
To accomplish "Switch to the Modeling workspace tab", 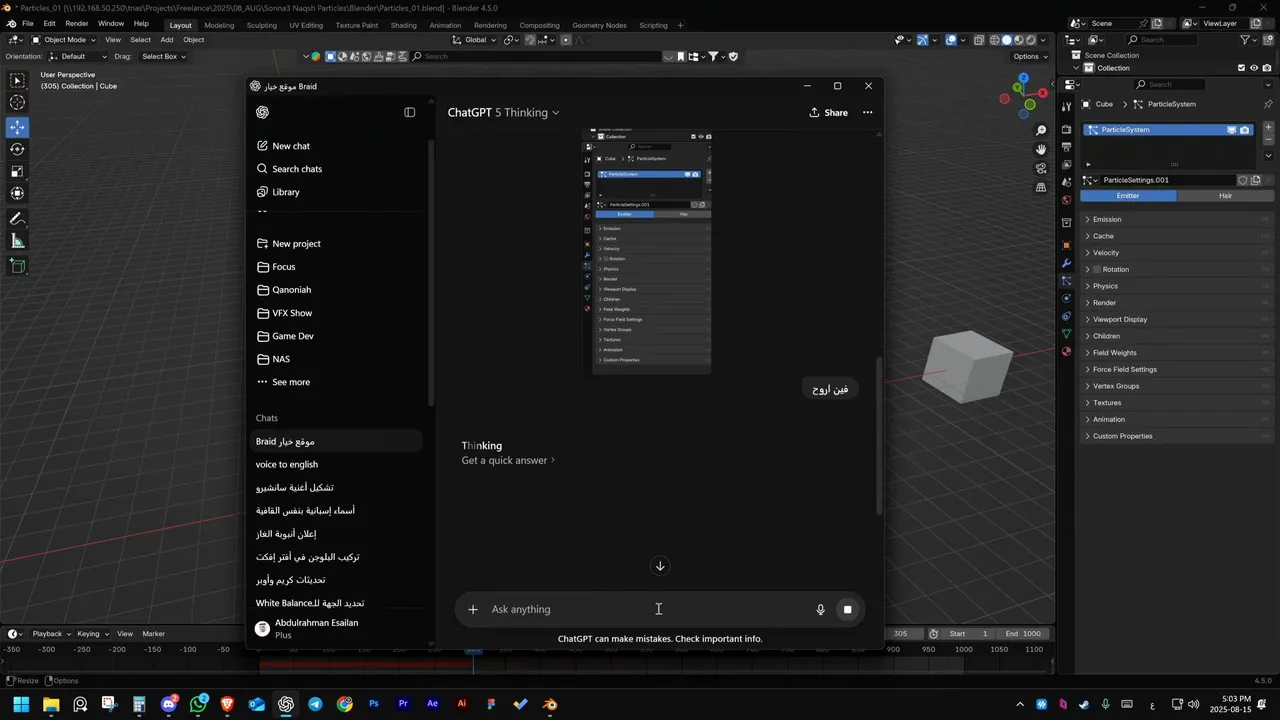I will point(218,25).
